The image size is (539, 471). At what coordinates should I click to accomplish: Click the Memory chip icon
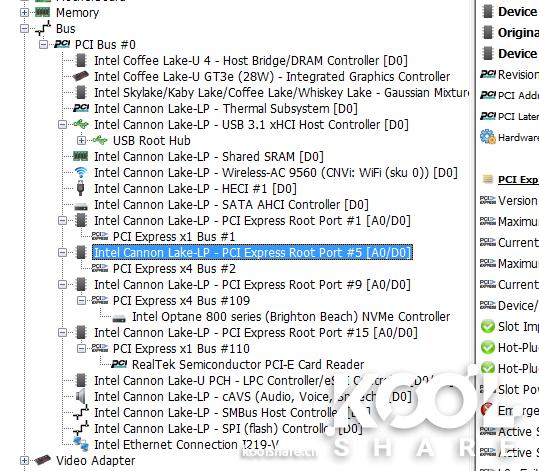coord(43,13)
